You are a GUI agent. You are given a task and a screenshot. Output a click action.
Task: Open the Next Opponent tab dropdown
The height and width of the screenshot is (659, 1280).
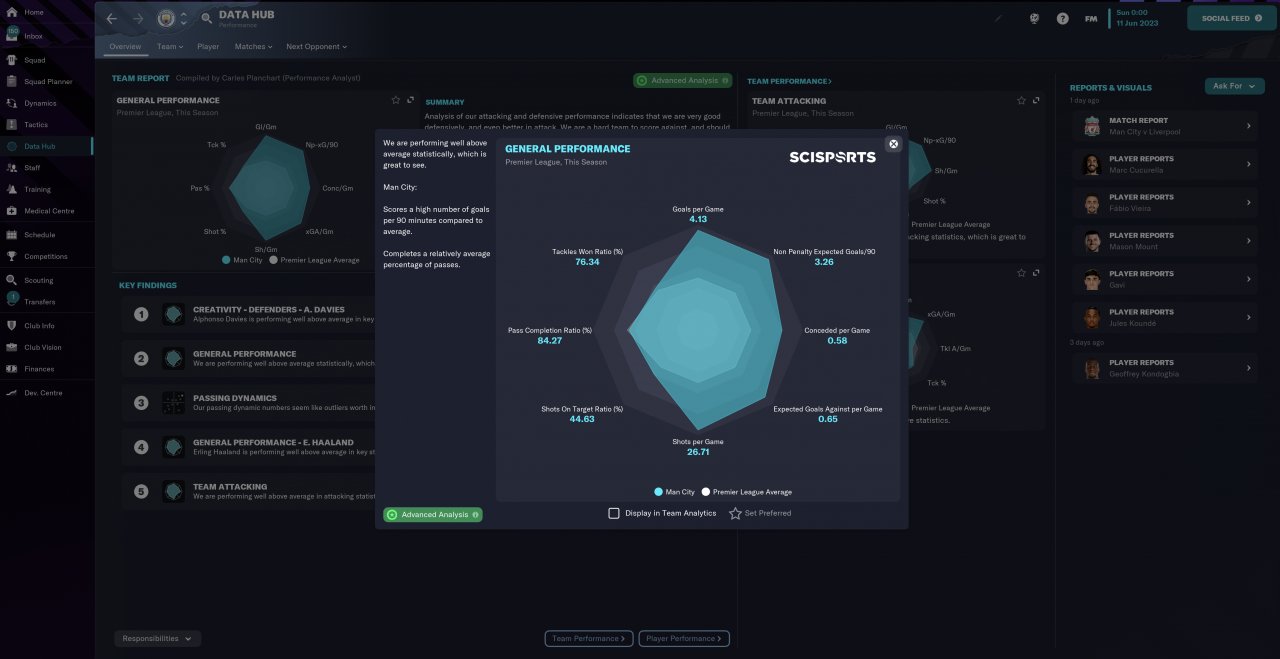tap(316, 46)
